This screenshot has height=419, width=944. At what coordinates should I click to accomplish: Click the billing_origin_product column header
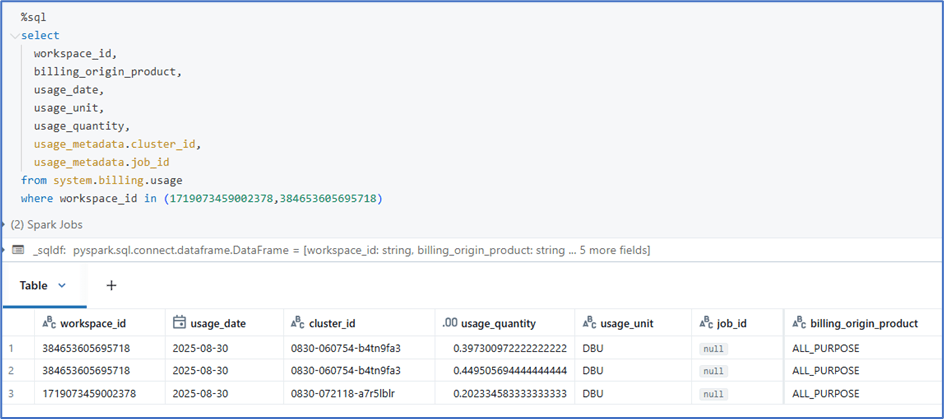coord(861,324)
